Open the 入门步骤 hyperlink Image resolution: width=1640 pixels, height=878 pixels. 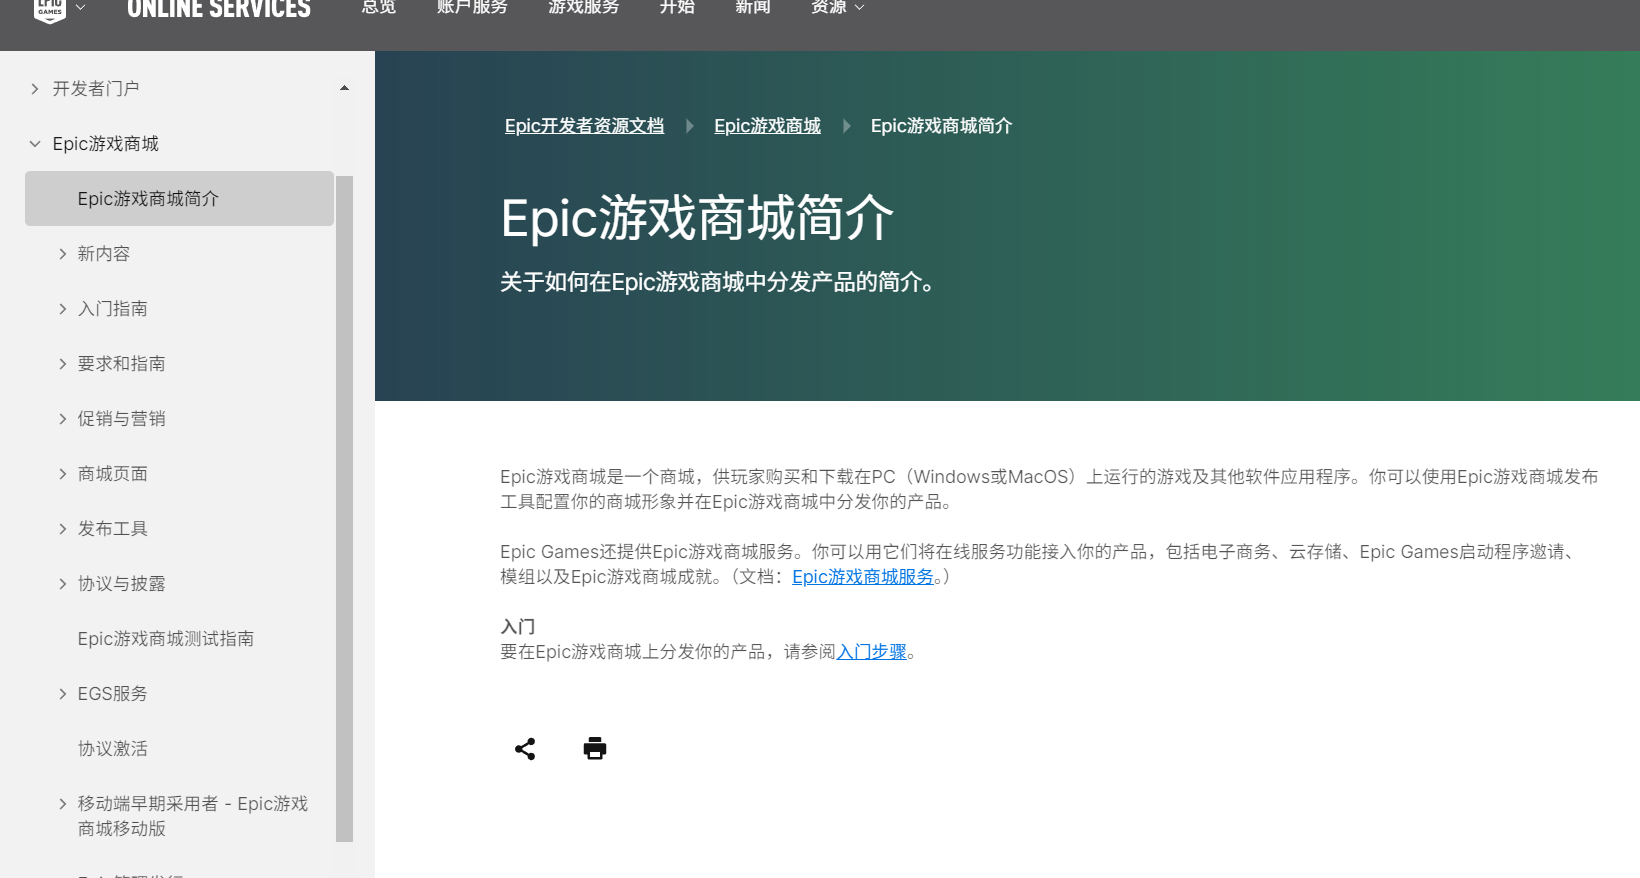[x=871, y=652]
